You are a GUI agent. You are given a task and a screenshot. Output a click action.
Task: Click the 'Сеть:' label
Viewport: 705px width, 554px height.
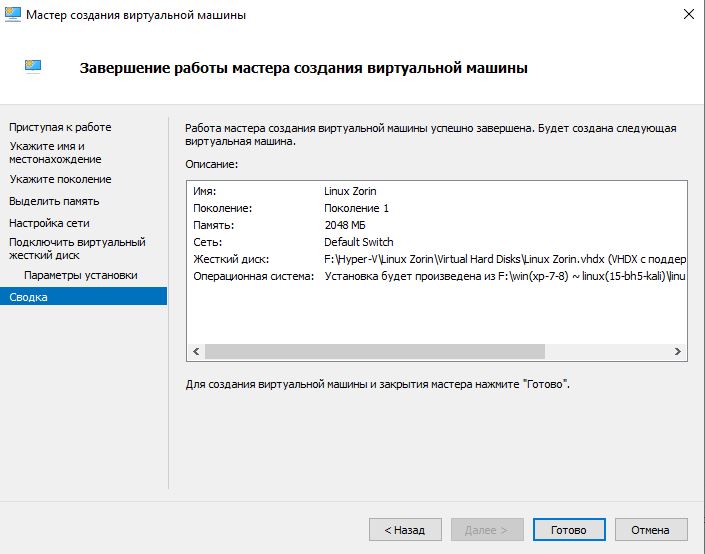click(208, 242)
